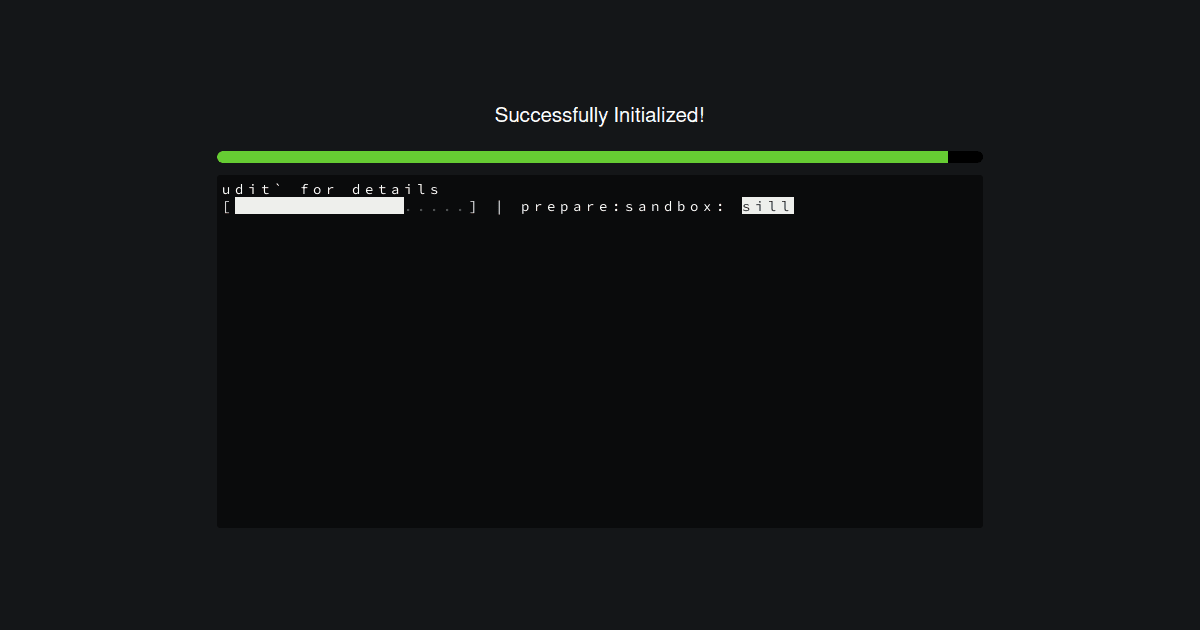Select the highlighted "sill" text in terminal
The image size is (1200, 630).
pos(768,206)
